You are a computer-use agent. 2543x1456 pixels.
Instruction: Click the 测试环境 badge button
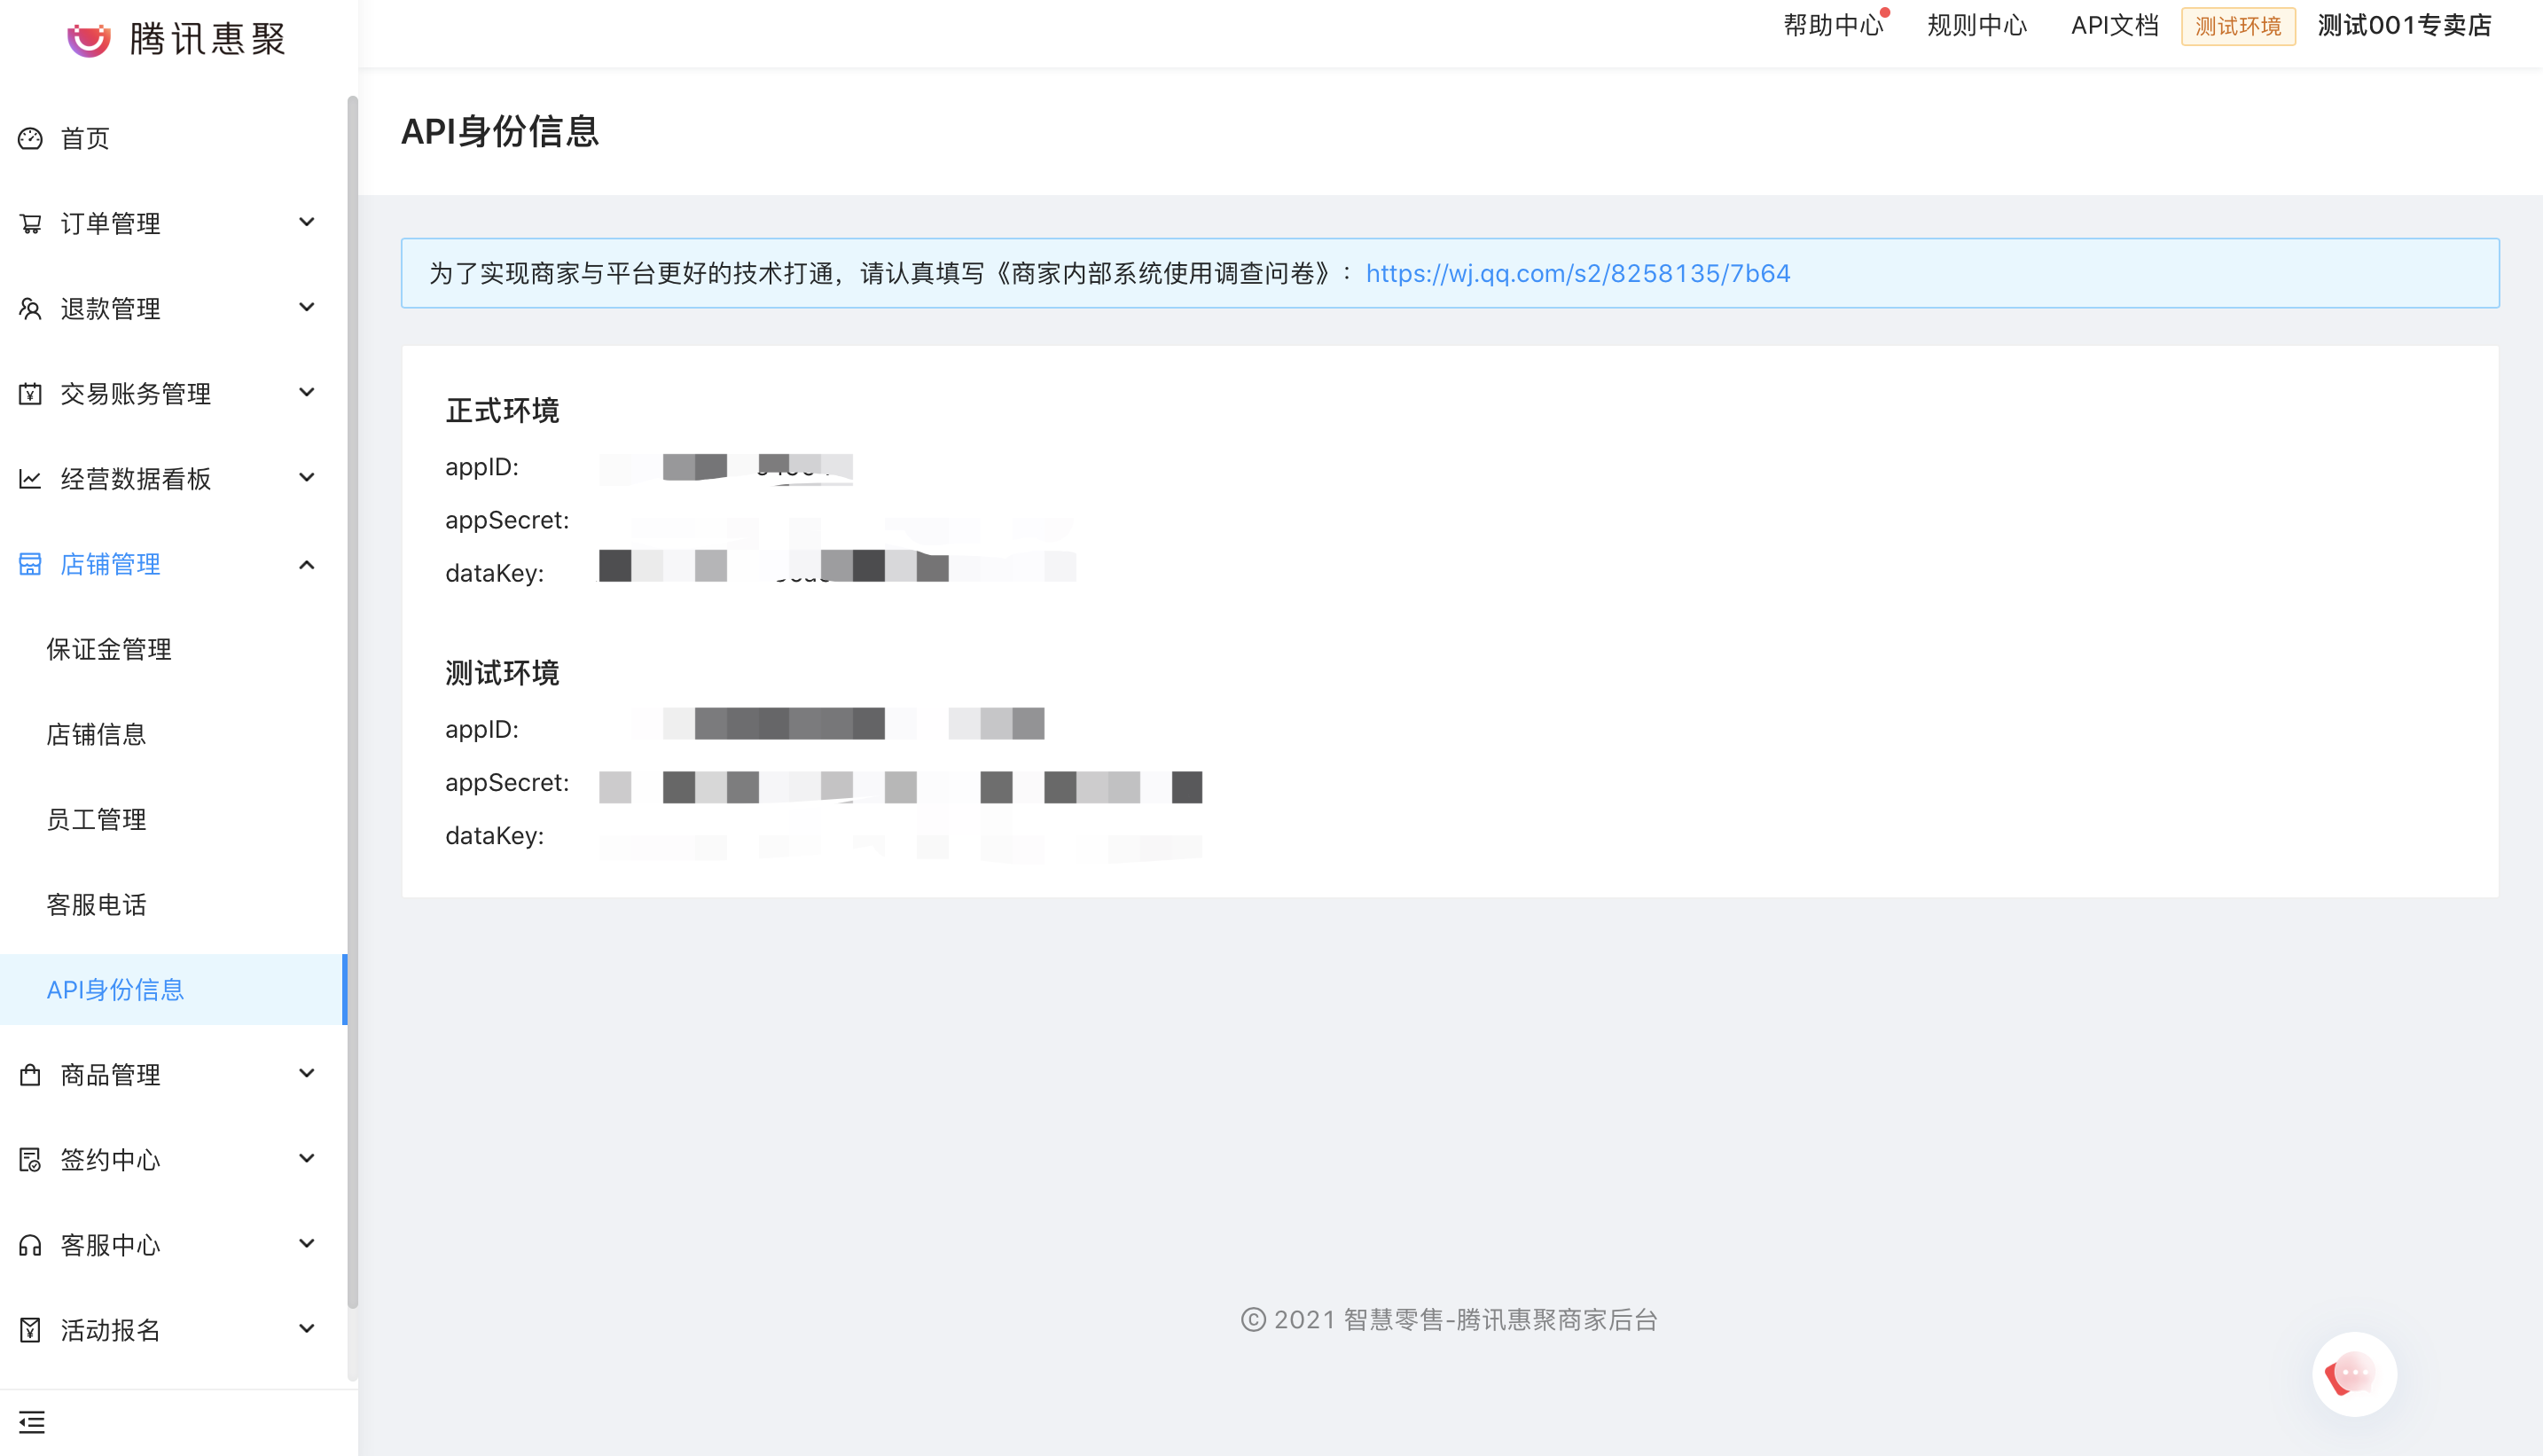coord(2238,26)
